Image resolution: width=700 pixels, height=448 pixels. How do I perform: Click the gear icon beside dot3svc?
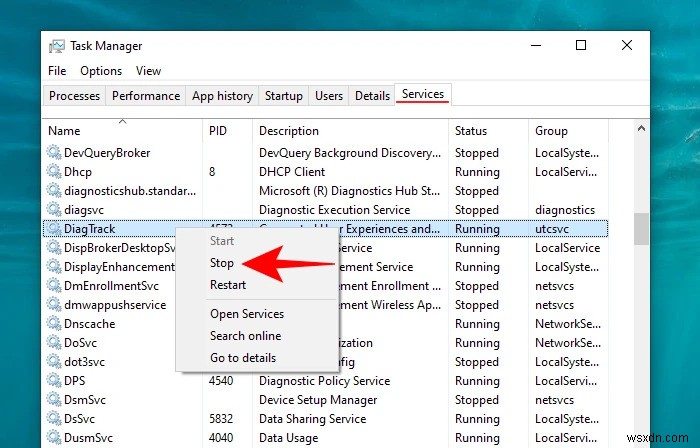(54, 361)
